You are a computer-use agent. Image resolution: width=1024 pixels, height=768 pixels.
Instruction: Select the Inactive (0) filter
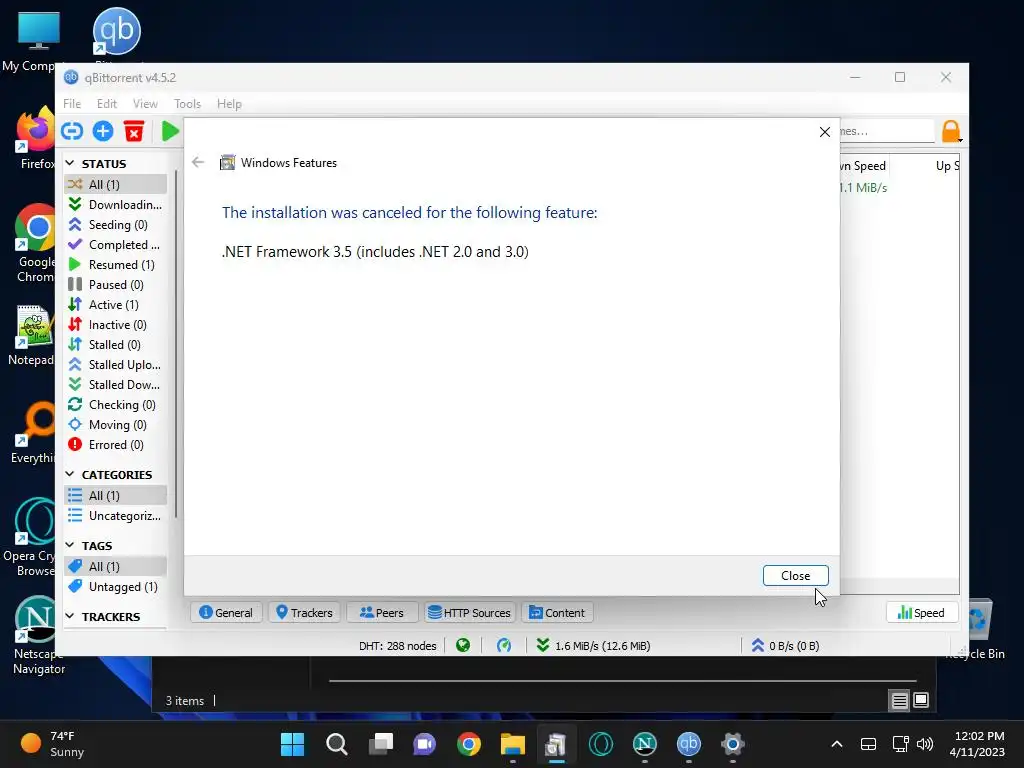tap(116, 325)
